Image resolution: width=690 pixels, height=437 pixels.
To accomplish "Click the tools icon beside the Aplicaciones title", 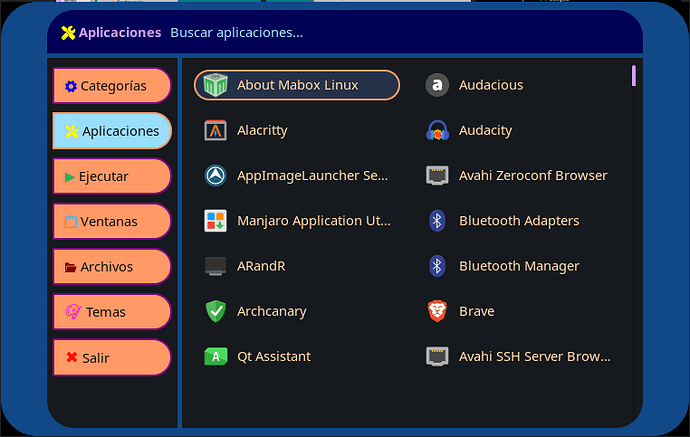I will point(68,33).
